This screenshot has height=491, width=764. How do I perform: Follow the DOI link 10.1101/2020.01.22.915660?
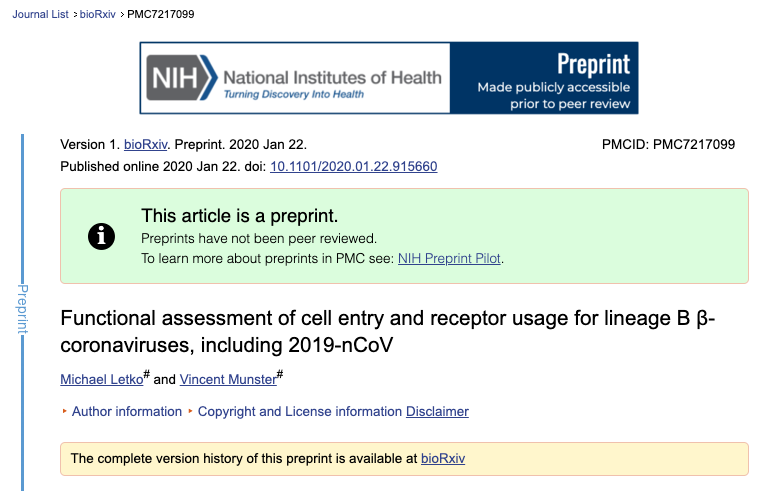tap(353, 167)
